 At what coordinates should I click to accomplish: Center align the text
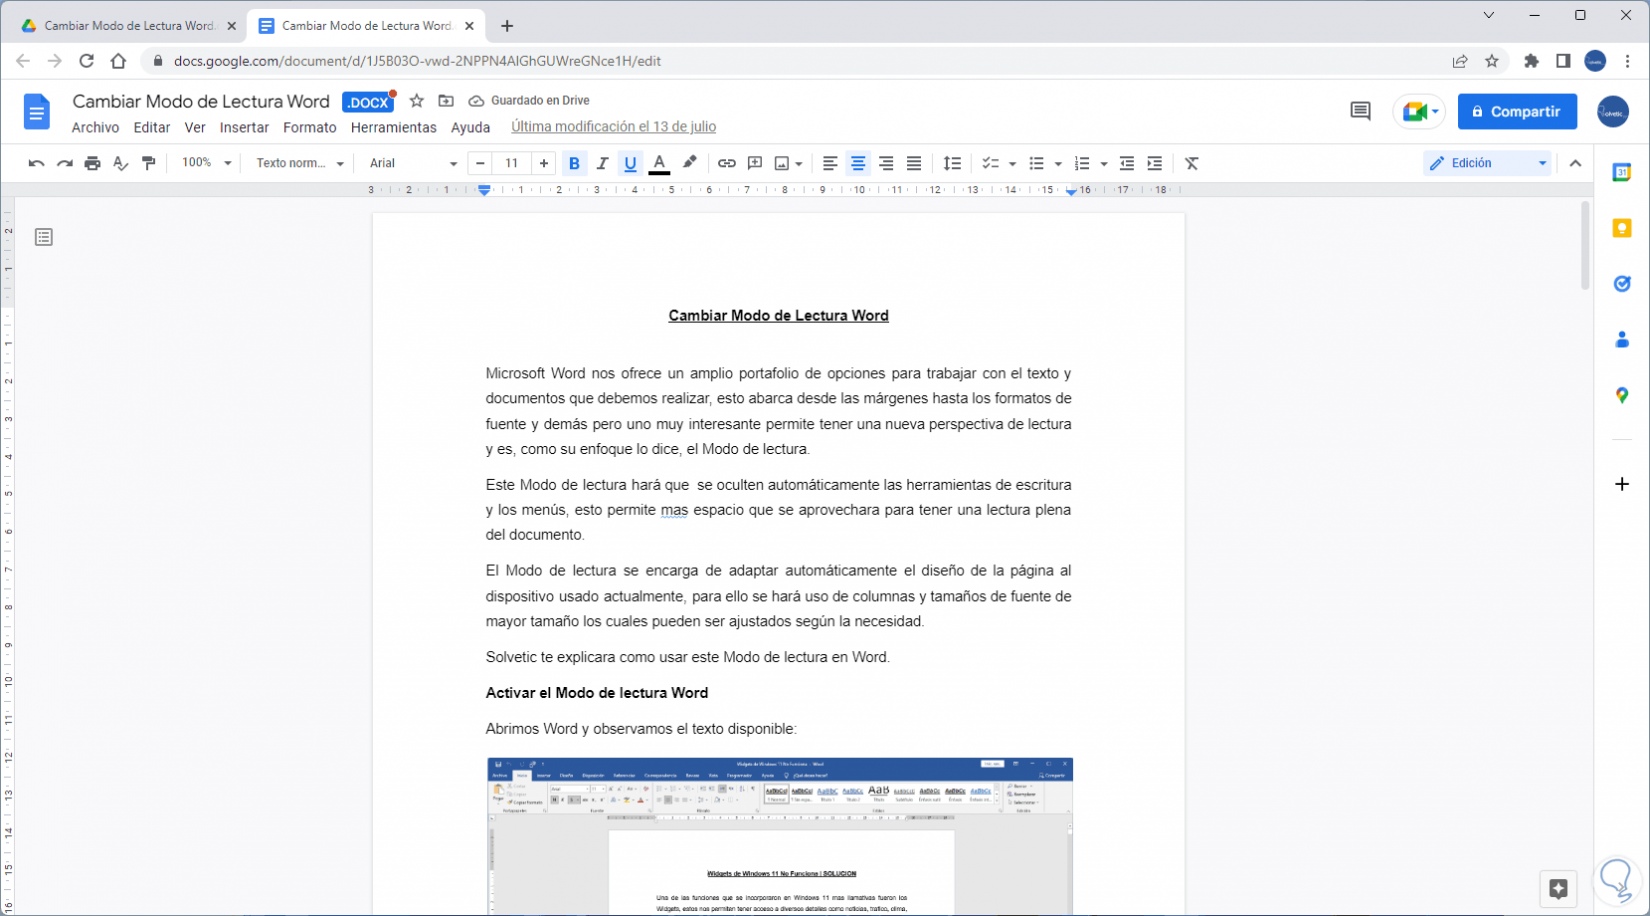click(x=858, y=163)
